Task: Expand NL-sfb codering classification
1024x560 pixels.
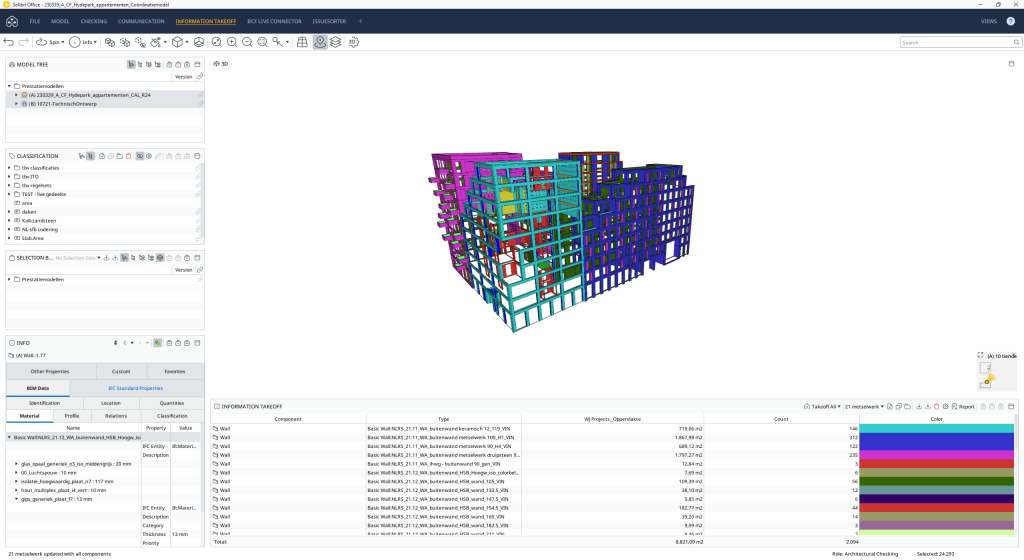Action: tap(9, 230)
